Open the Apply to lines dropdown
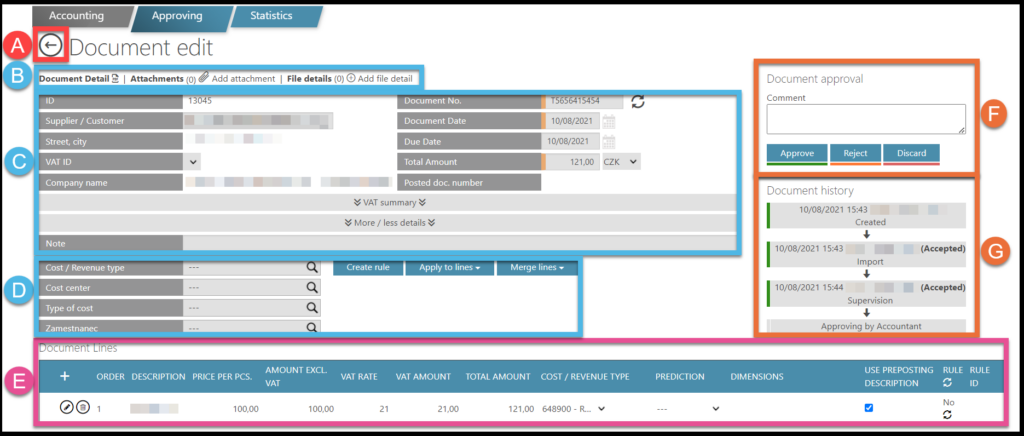 click(x=449, y=267)
